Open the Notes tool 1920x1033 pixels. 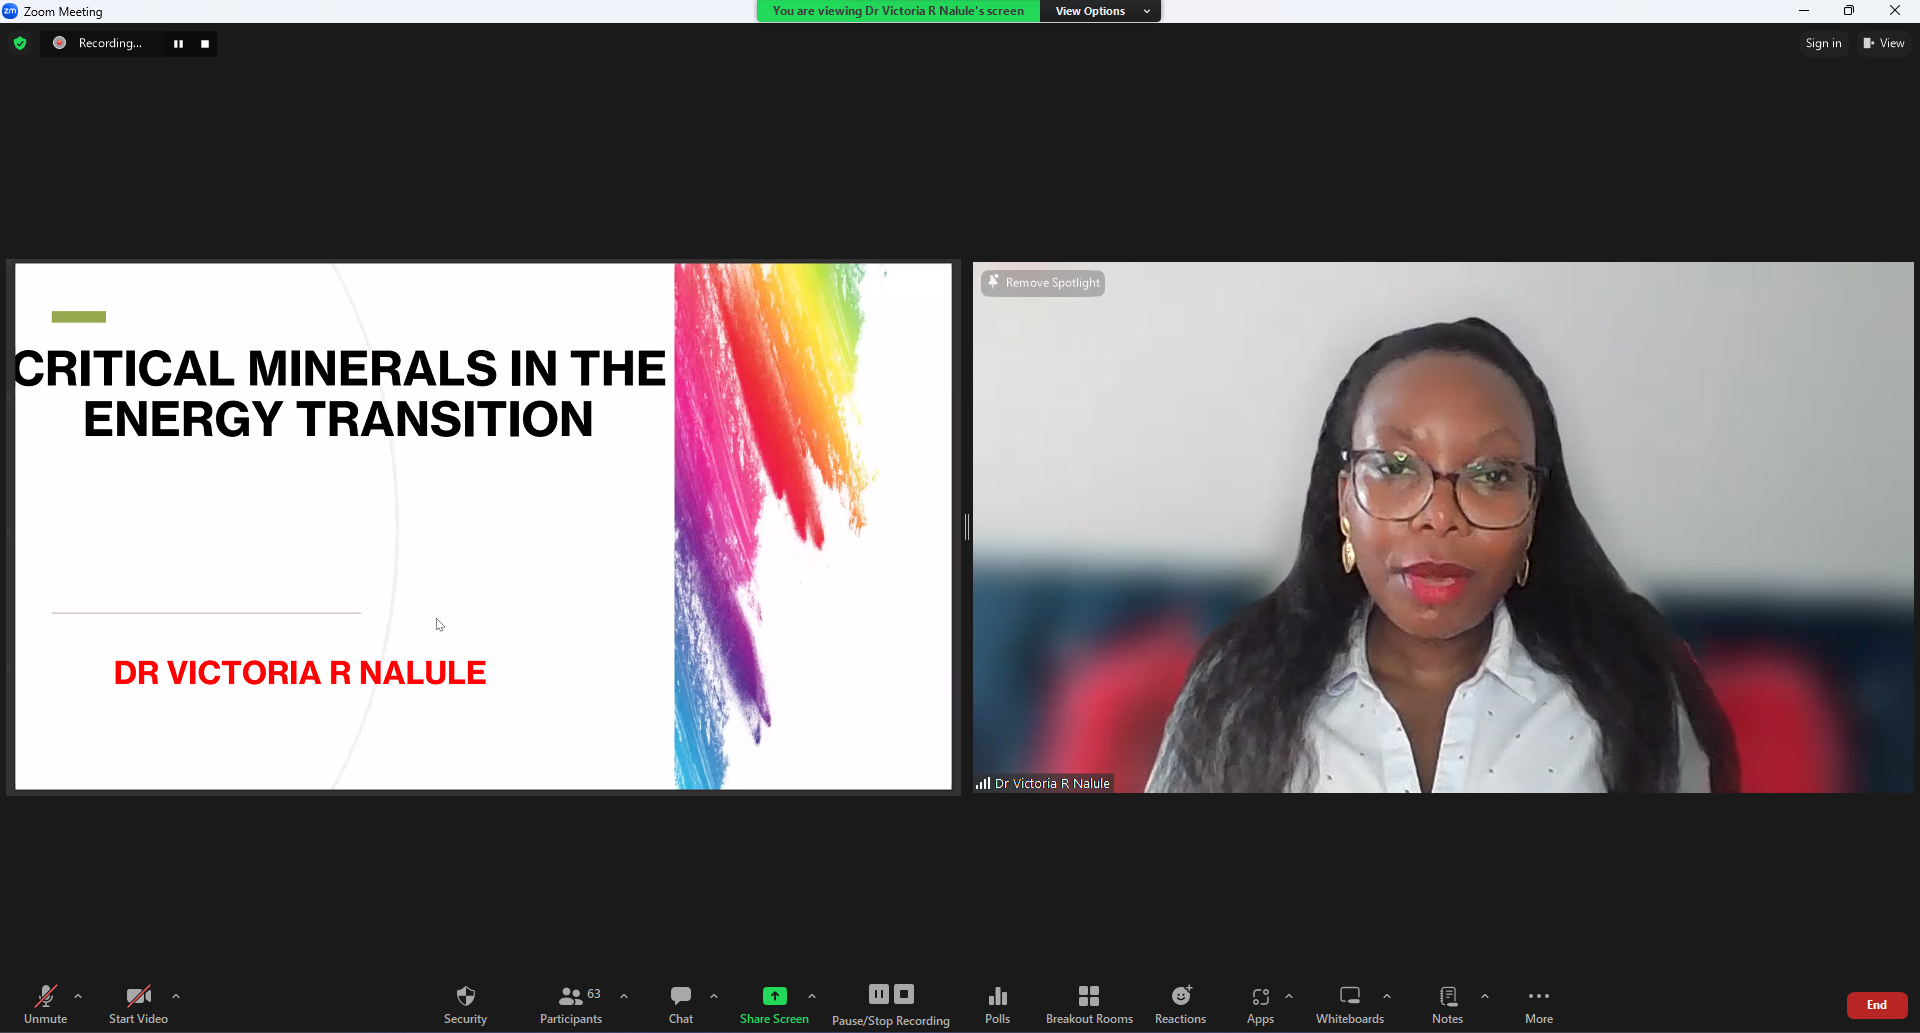pyautogui.click(x=1447, y=1004)
